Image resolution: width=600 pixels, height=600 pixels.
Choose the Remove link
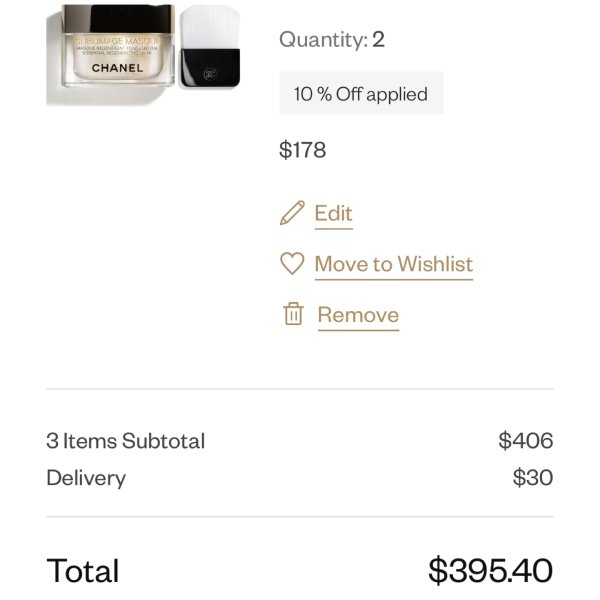point(358,315)
